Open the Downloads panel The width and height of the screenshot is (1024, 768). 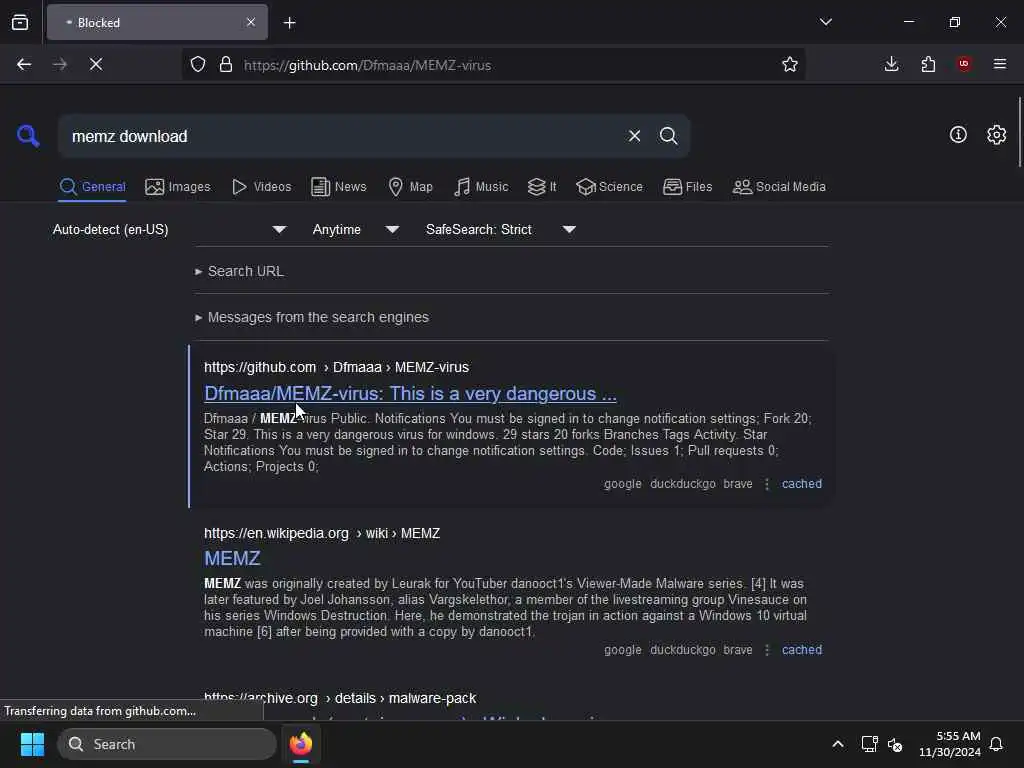(x=891, y=64)
